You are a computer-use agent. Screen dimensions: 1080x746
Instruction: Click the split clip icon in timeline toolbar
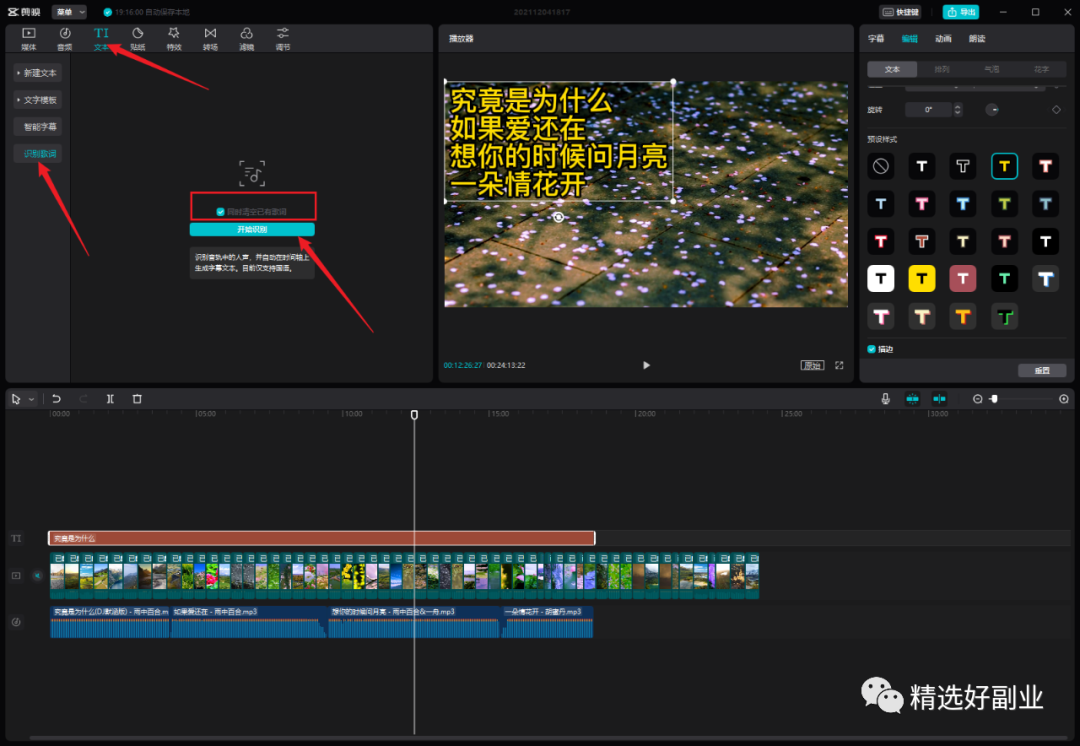click(110, 399)
